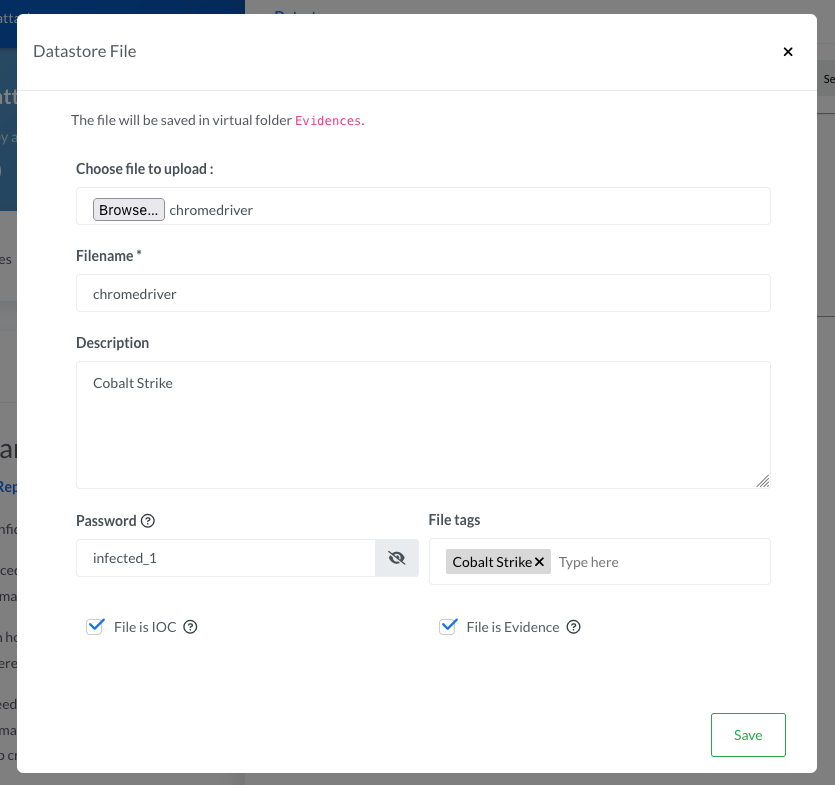
Task: Save the datastore file
Action: point(747,735)
